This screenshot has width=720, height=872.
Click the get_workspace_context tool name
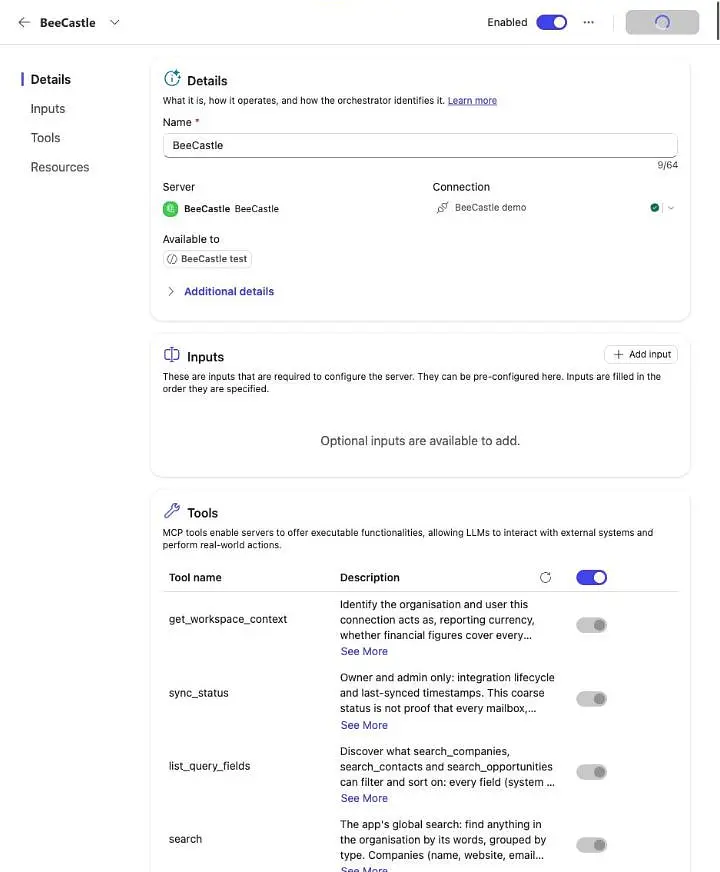pyautogui.click(x=228, y=620)
